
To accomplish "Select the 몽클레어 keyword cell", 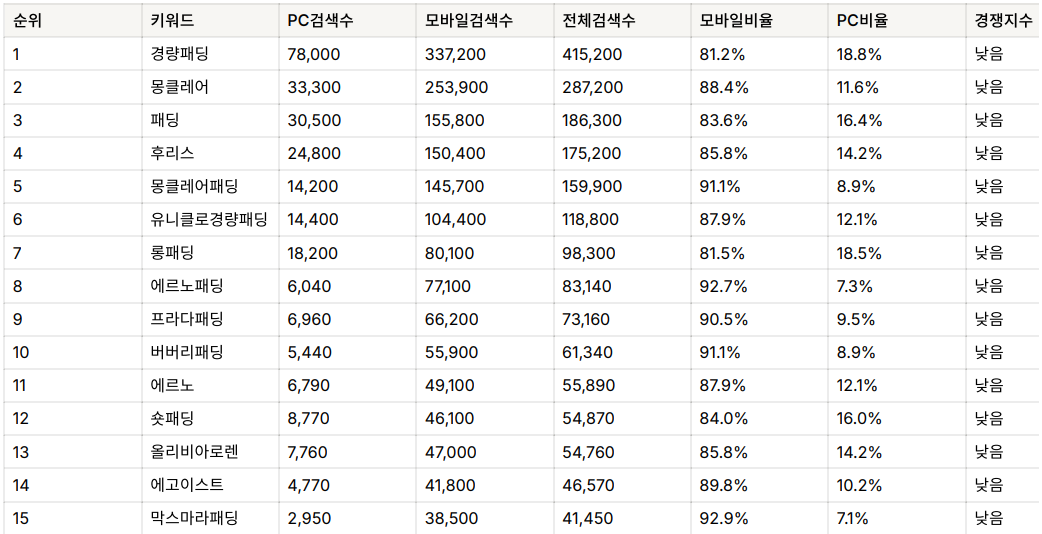I will tap(210, 87).
